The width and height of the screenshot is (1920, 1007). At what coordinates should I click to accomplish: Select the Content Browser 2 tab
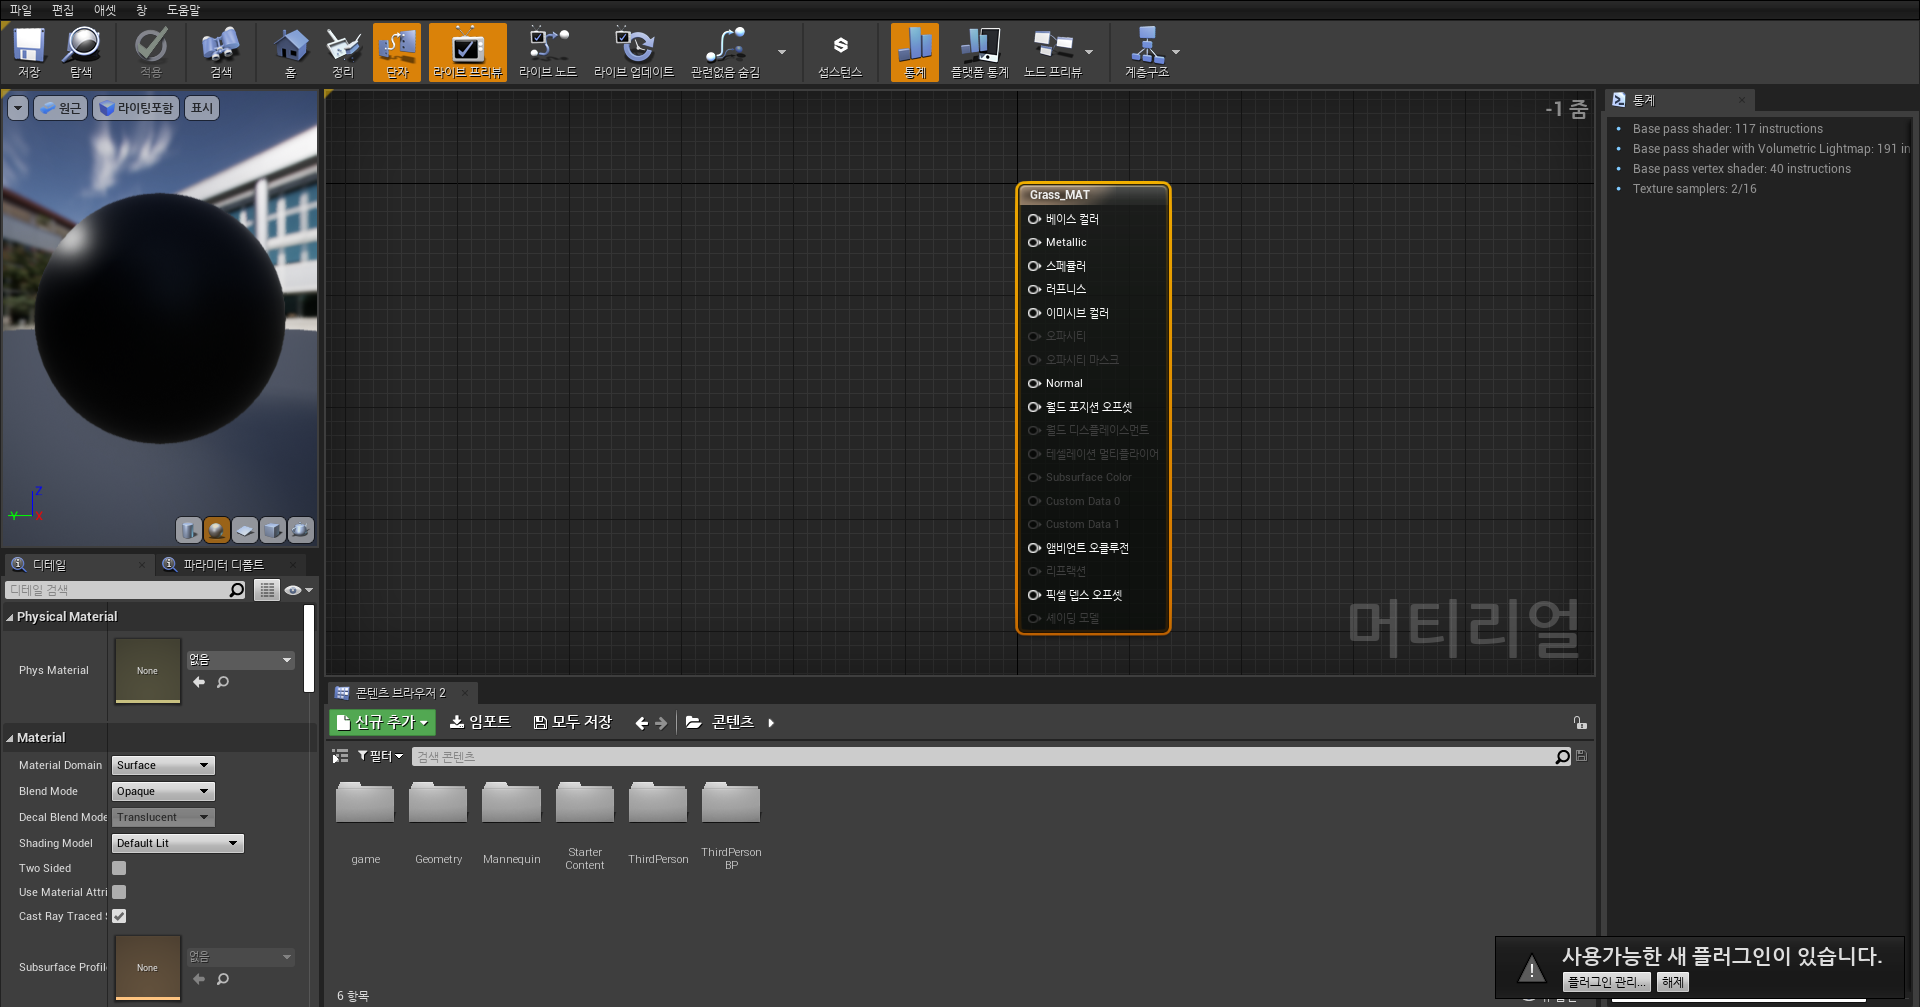pyautogui.click(x=400, y=692)
